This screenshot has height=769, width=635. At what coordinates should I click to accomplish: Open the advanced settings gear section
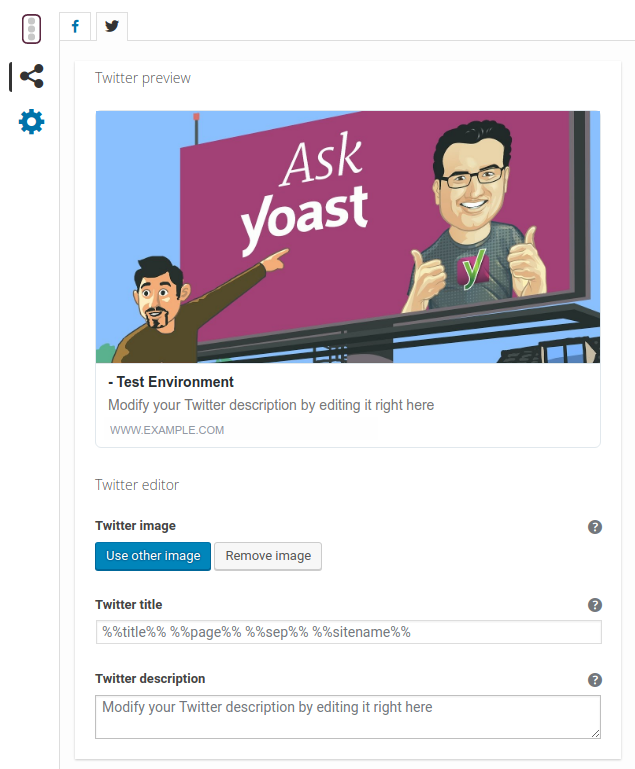pyautogui.click(x=31, y=122)
